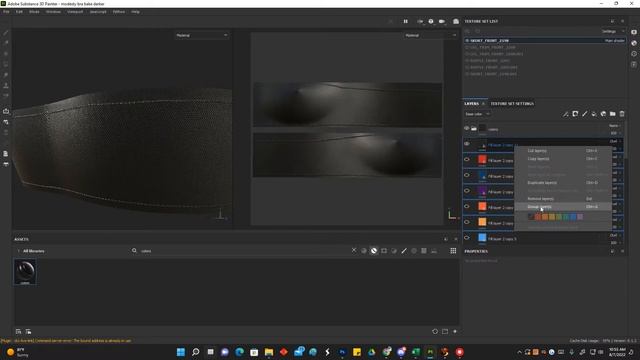Hide the orange-red fill layer
This screenshot has width=640, height=360.
point(467,207)
